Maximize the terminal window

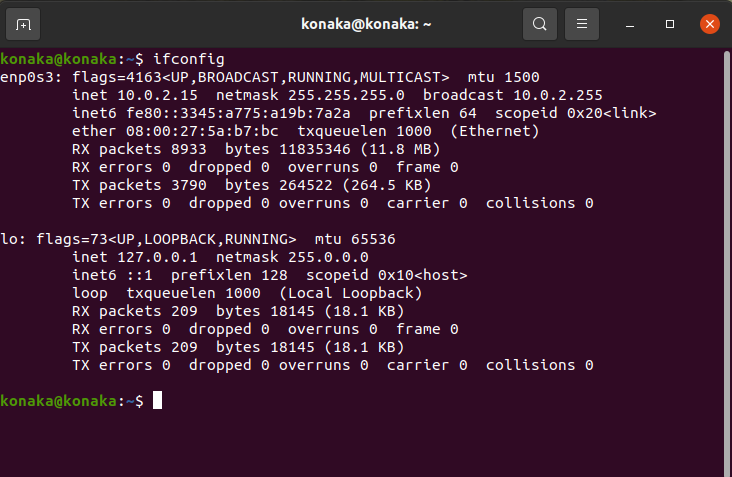(670, 24)
